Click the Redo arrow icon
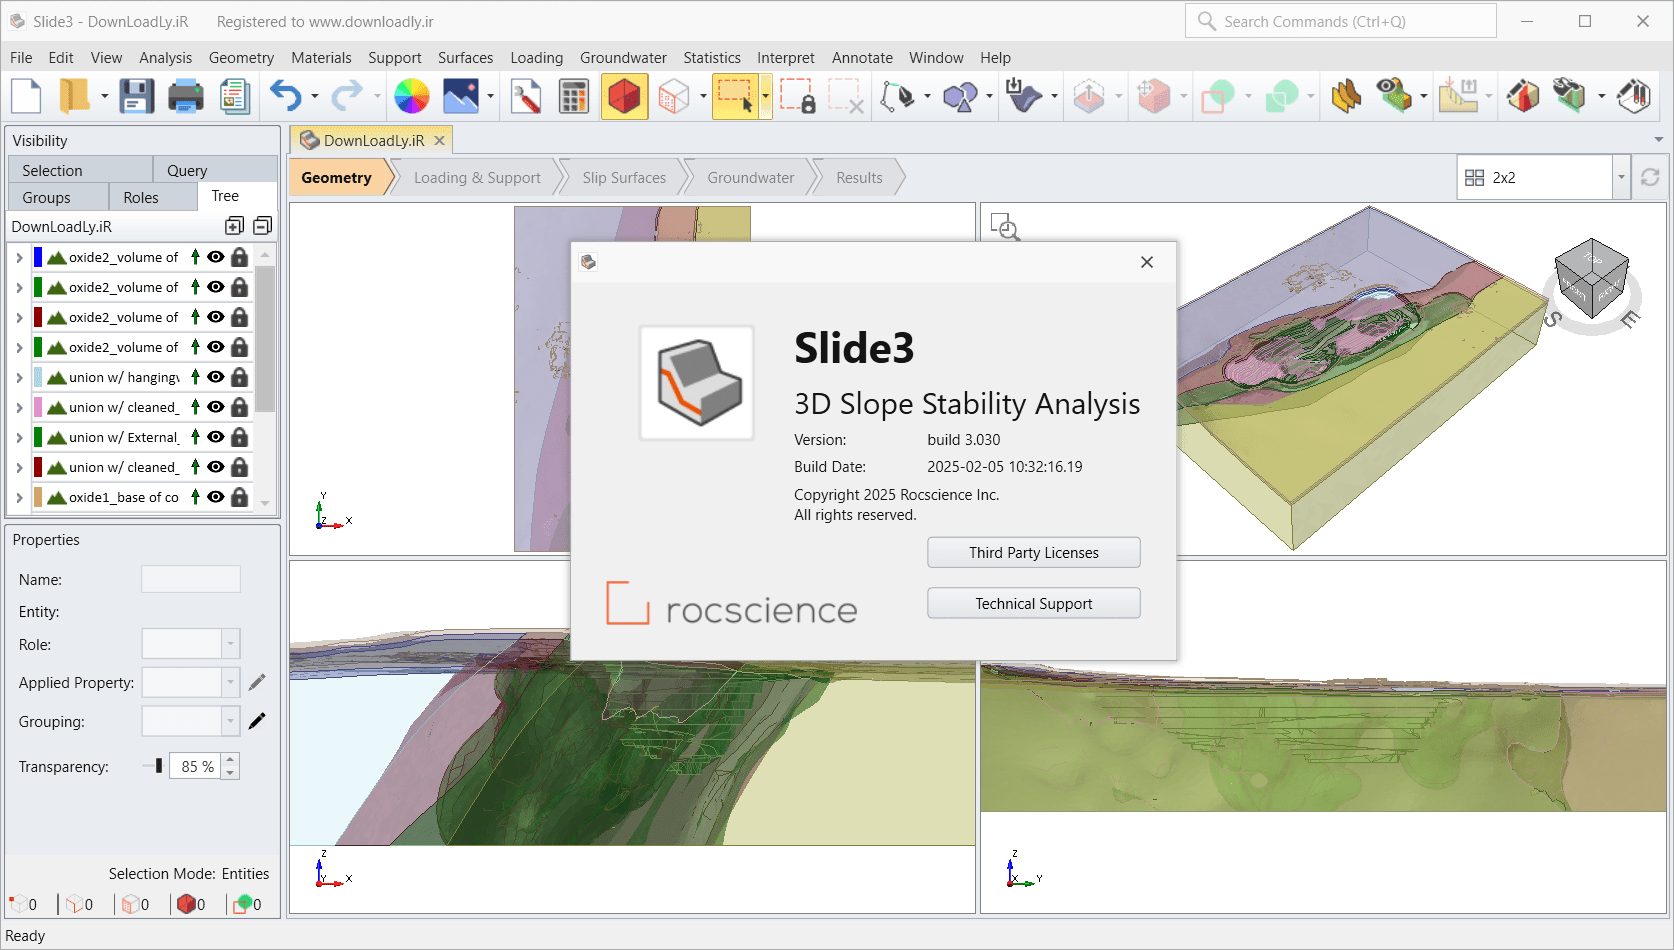The height and width of the screenshot is (950, 1674). (x=347, y=97)
